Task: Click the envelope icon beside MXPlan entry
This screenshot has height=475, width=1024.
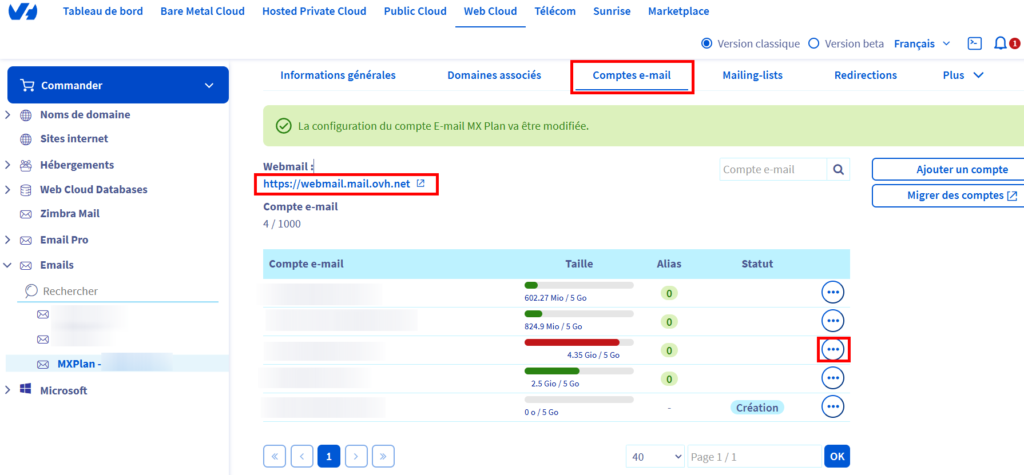Action: (43, 364)
